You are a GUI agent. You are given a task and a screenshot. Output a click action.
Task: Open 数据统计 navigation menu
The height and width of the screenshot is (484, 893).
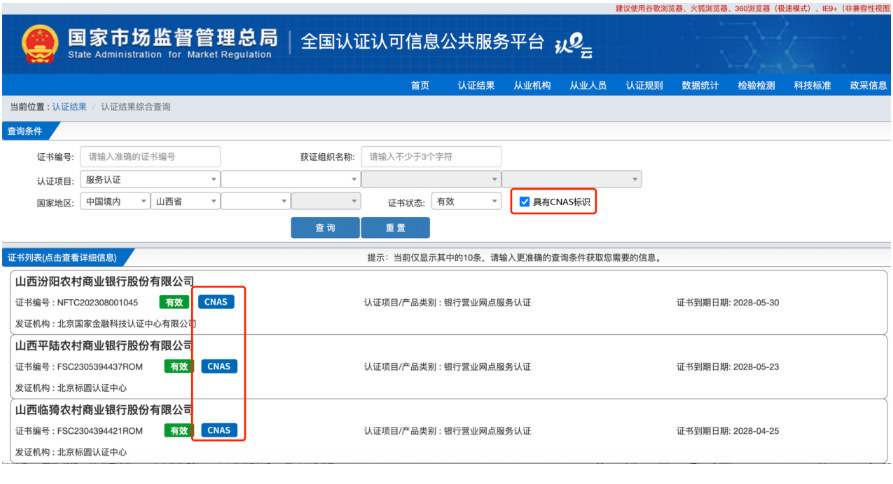[700, 85]
